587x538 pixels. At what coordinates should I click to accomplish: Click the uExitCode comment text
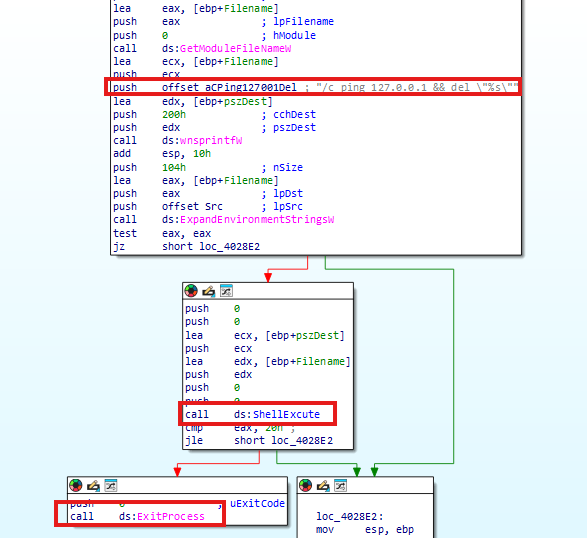[257, 504]
